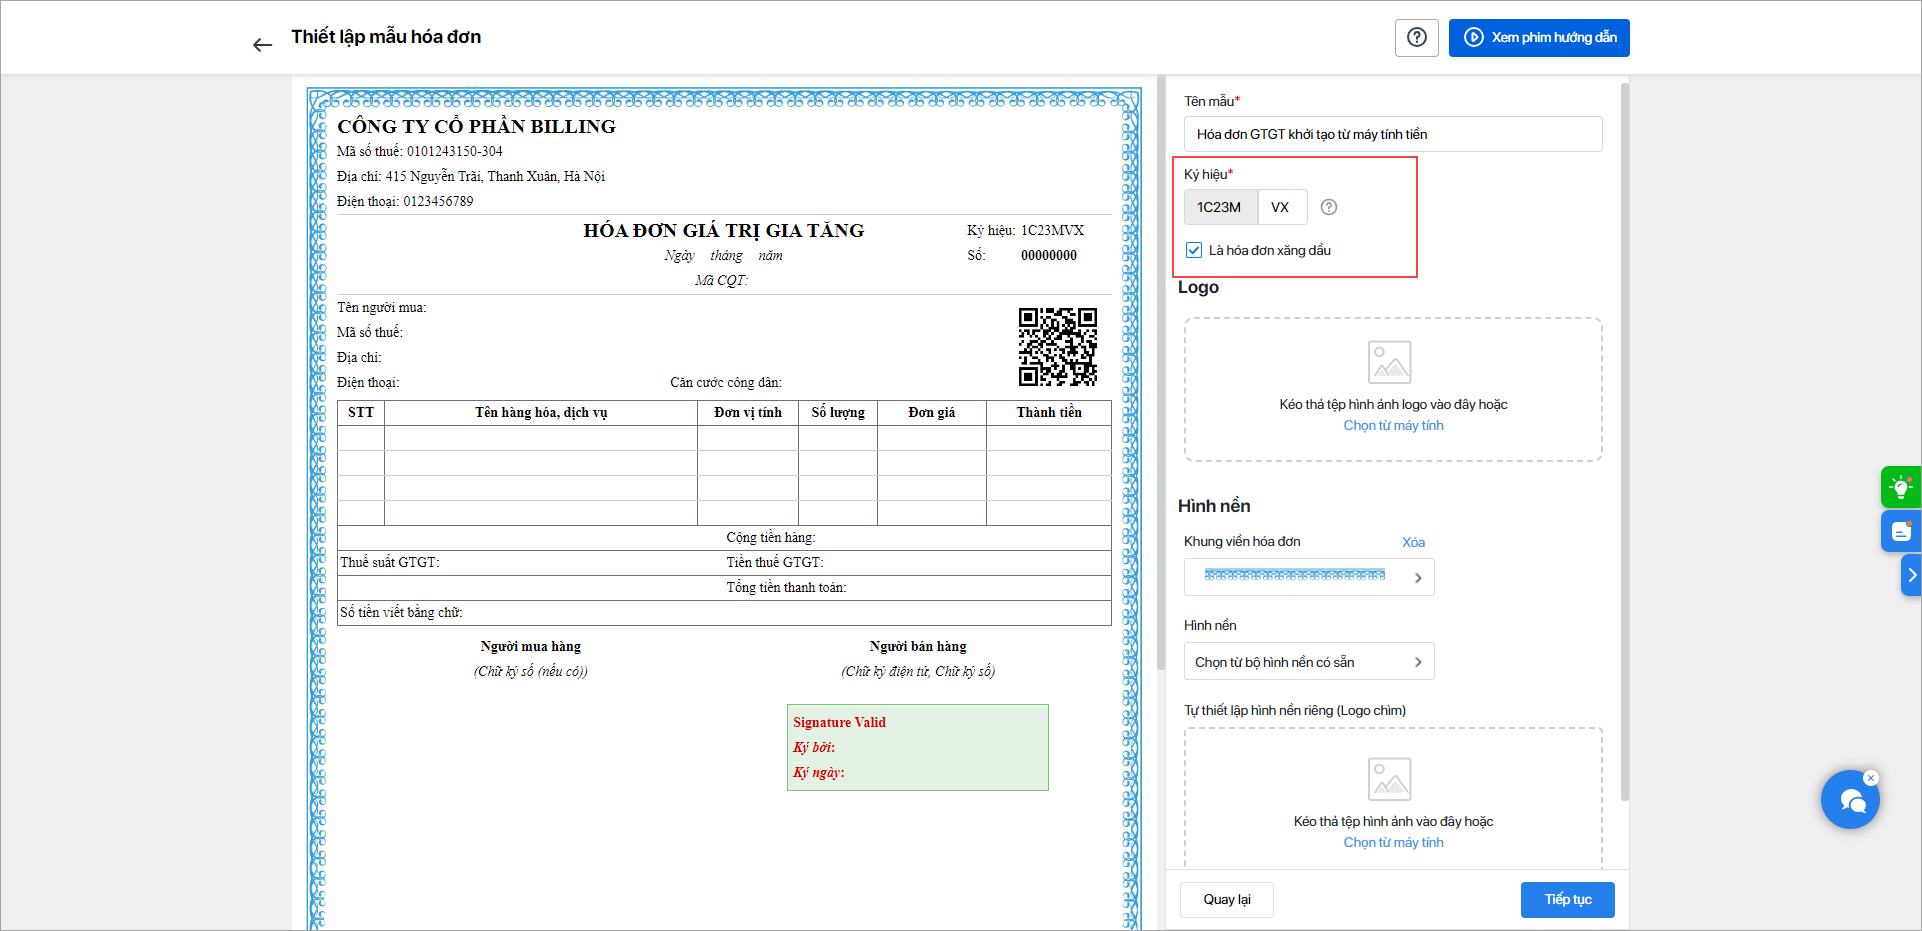Open the chat support bubble
Viewport: 1922px width, 931px height.
pos(1850,800)
